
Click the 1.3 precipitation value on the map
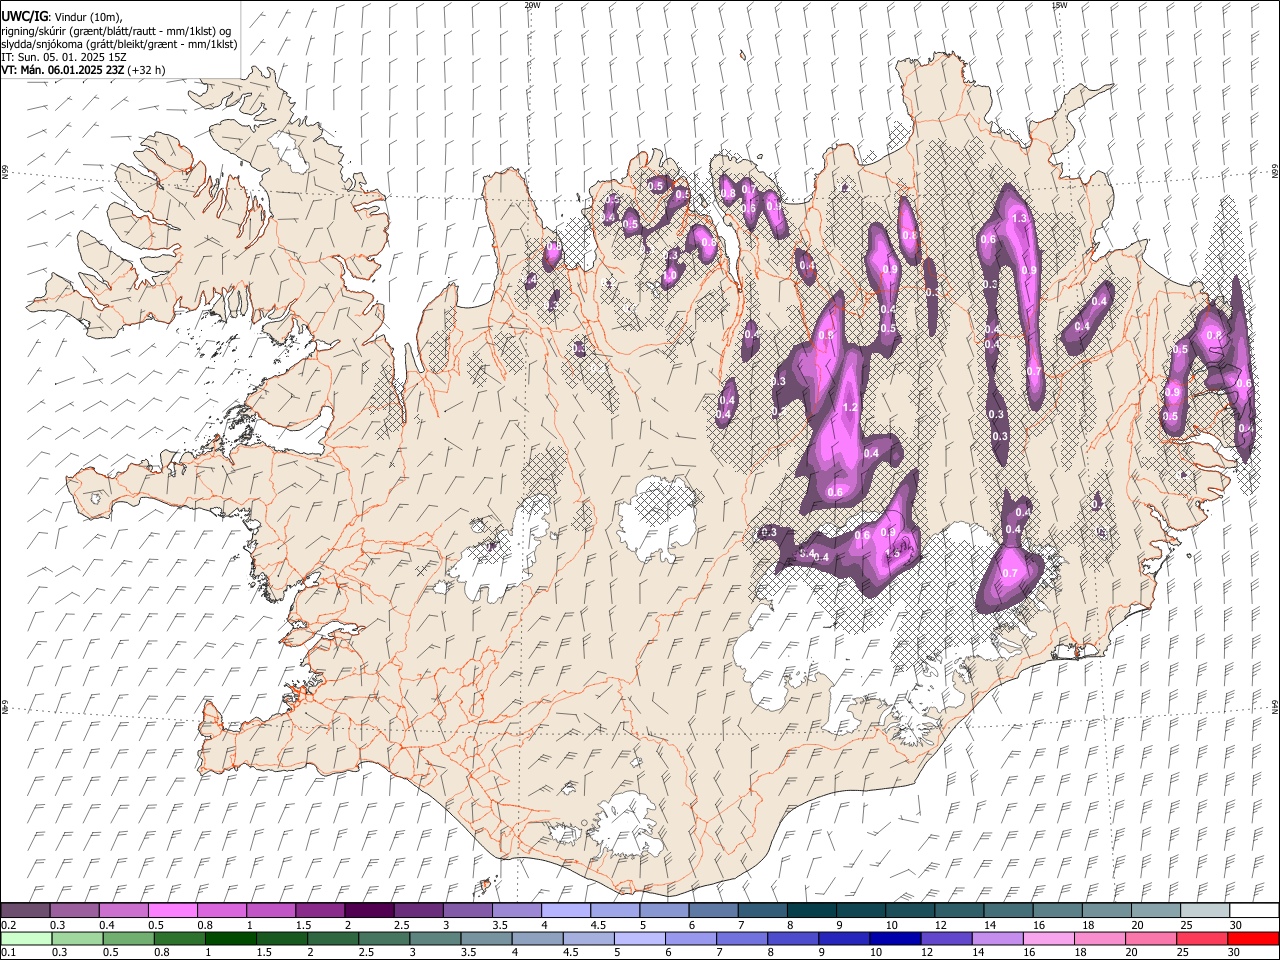coord(1020,217)
